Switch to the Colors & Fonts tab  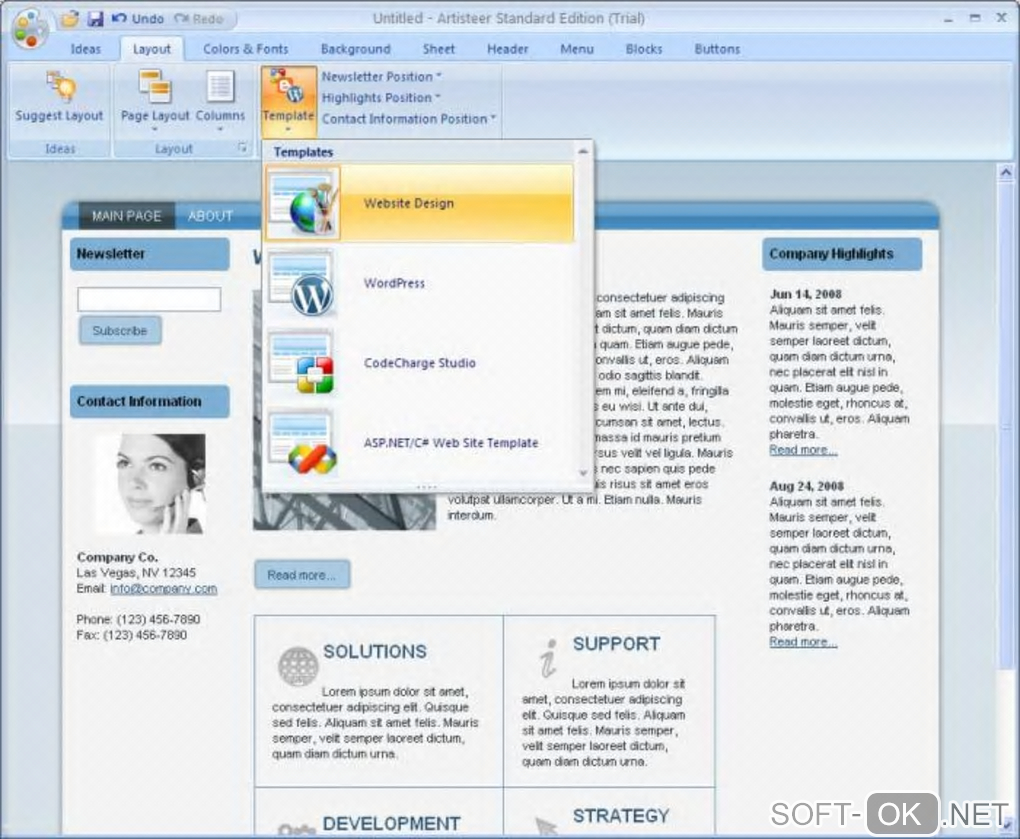click(245, 49)
